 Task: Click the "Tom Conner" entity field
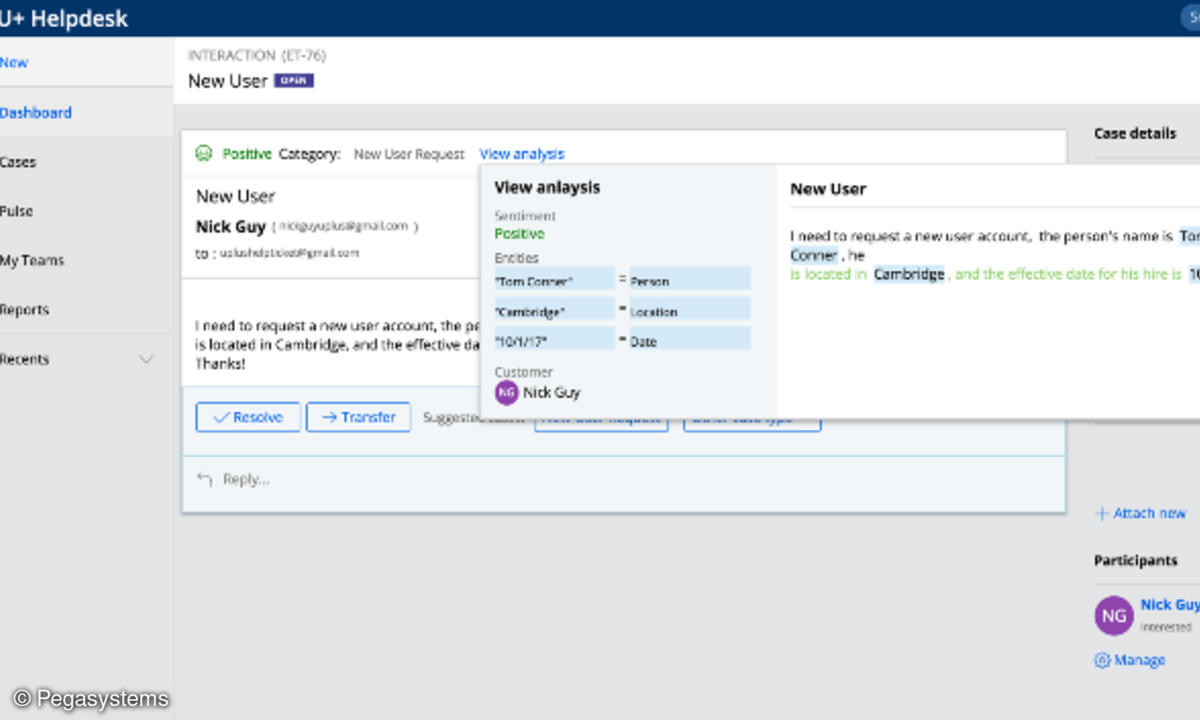(554, 281)
